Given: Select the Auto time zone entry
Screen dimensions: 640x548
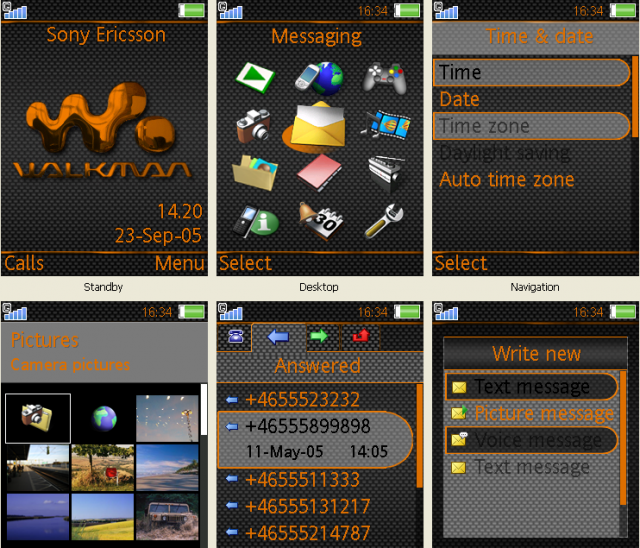Looking at the screenshot, I should pyautogui.click(x=531, y=180).
